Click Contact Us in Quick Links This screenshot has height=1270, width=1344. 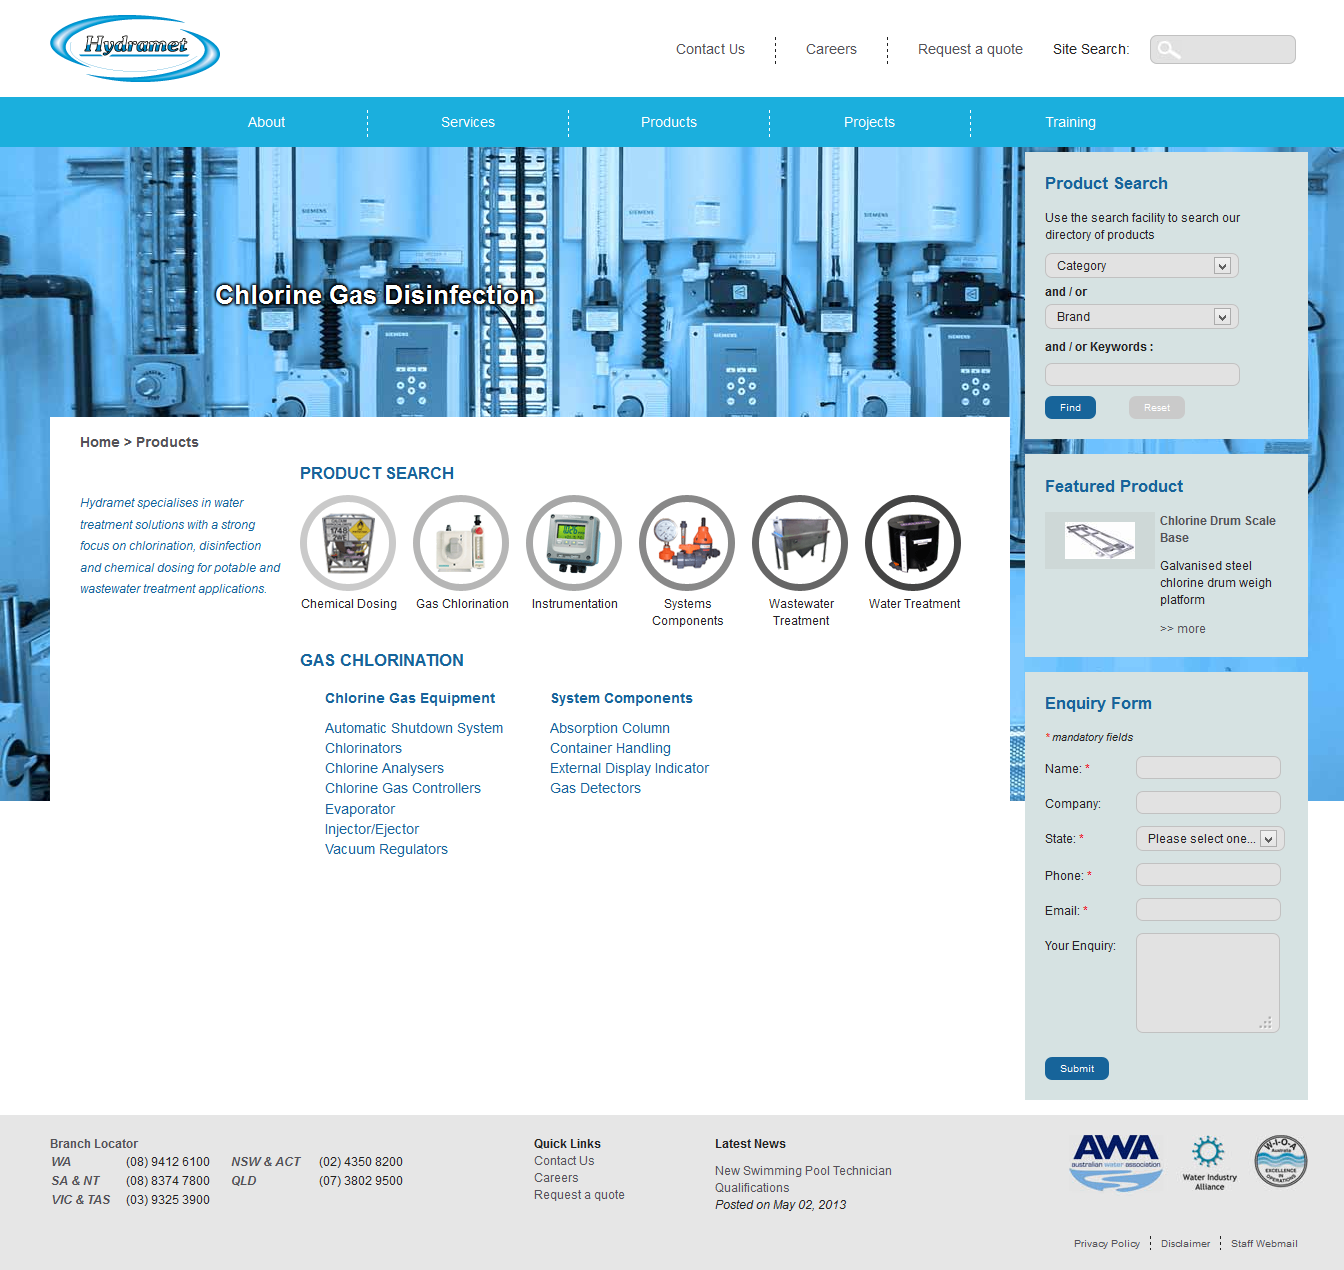564,1161
